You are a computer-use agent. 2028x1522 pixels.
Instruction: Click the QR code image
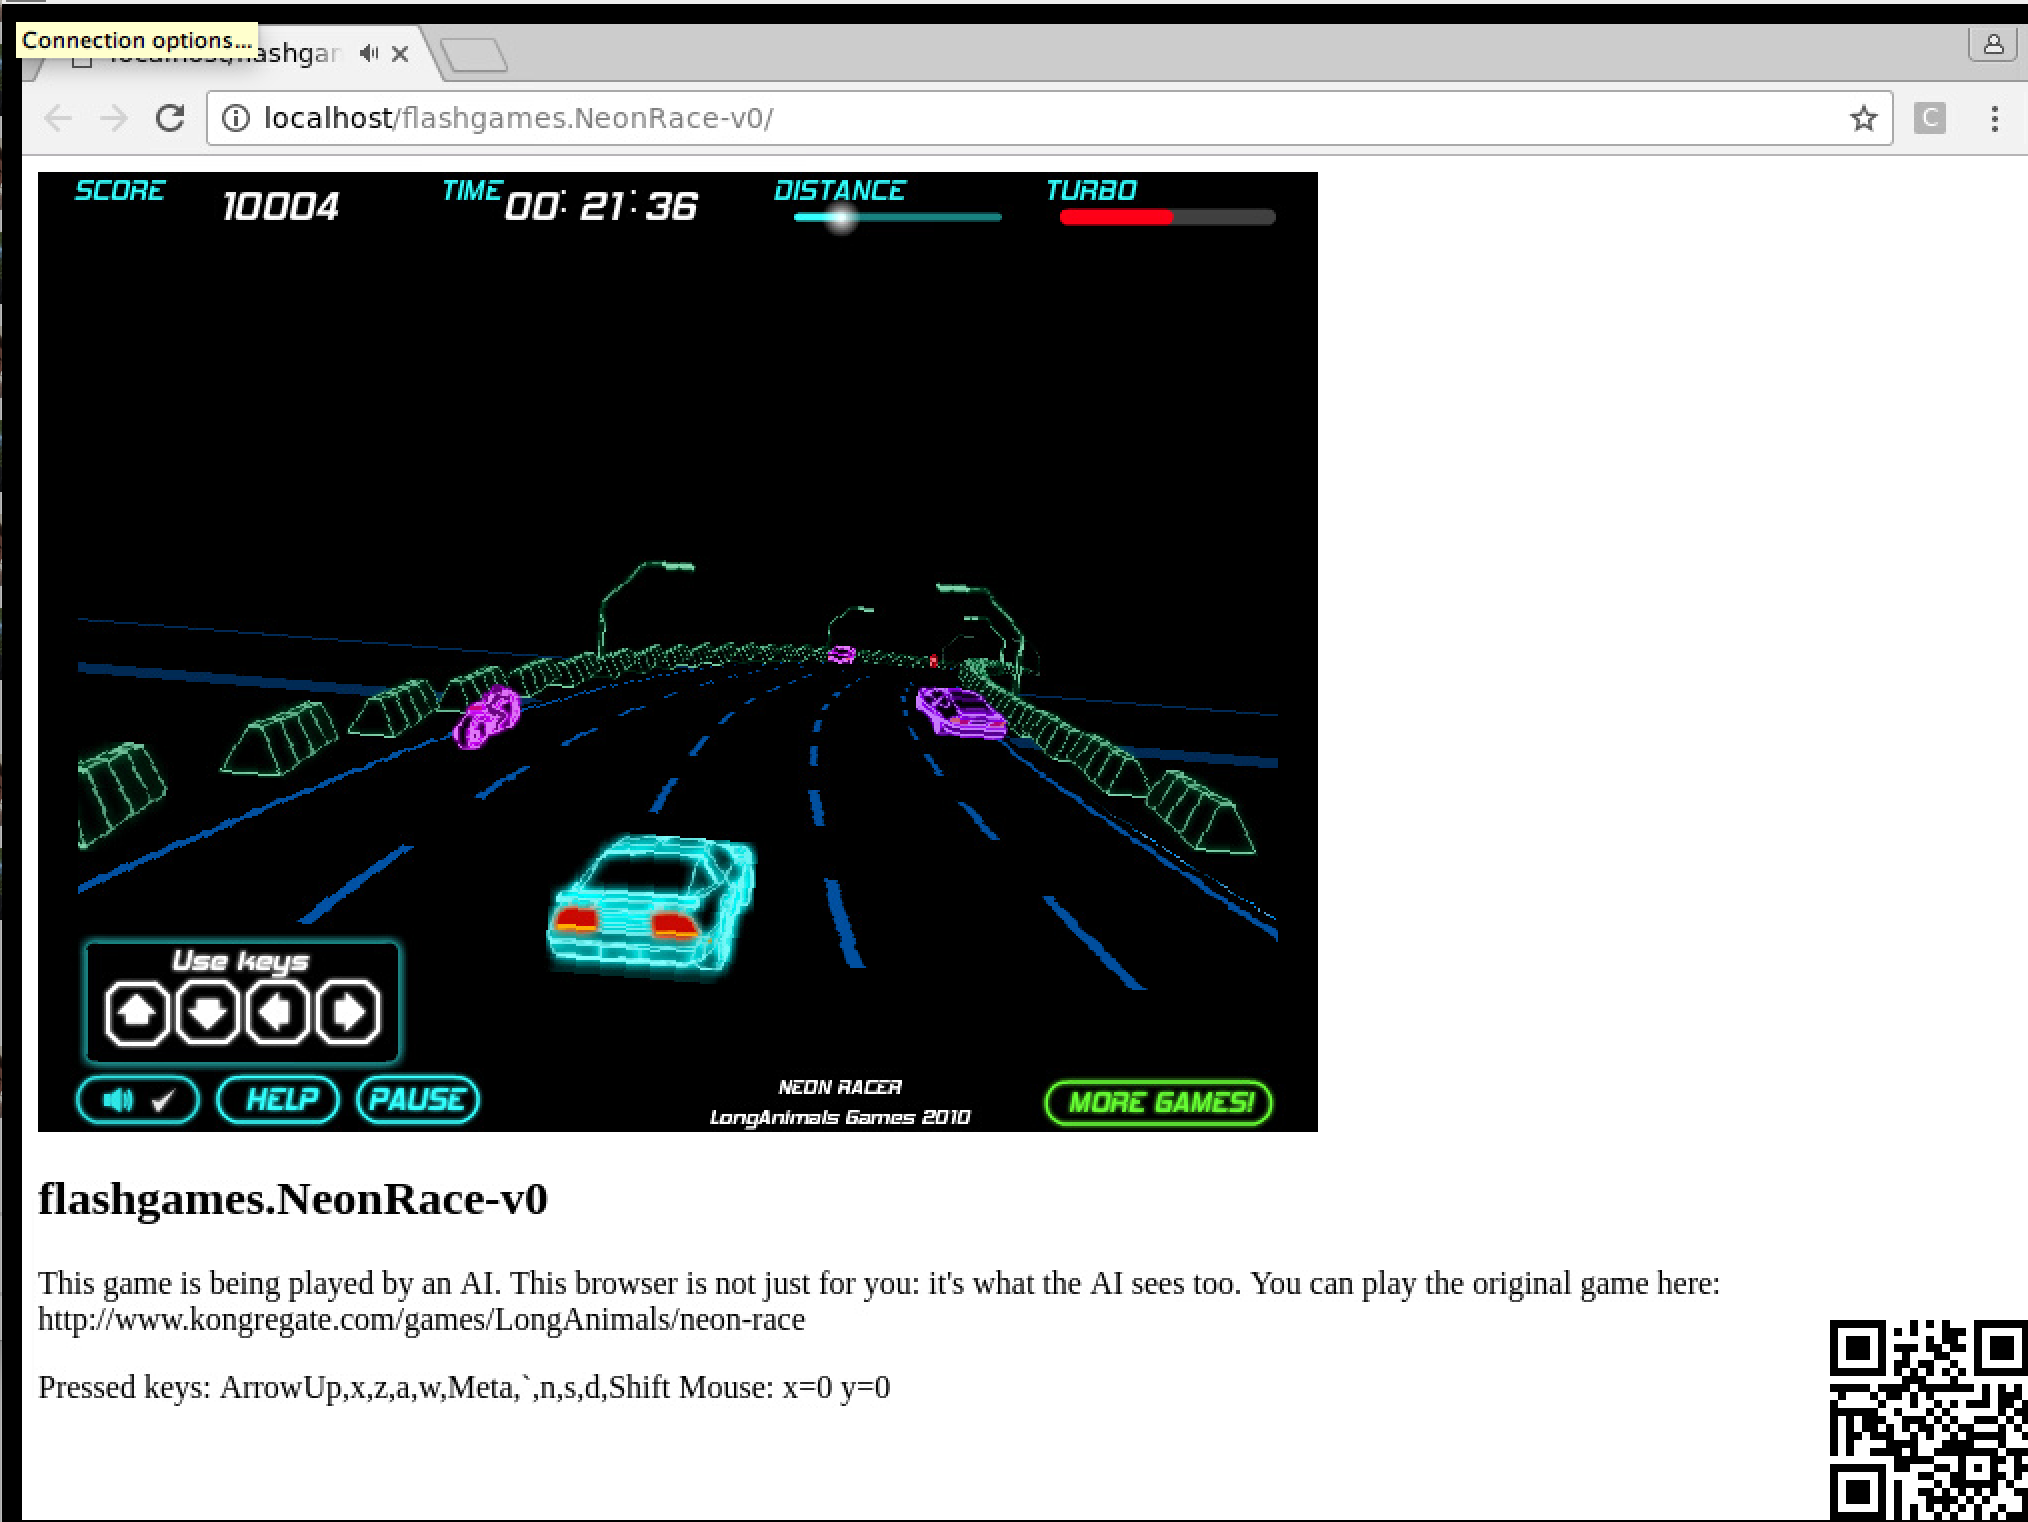point(1928,1421)
